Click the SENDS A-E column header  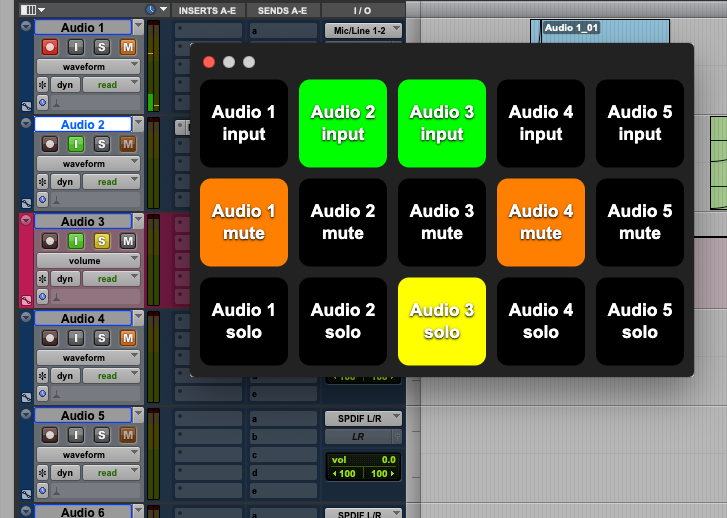click(282, 10)
